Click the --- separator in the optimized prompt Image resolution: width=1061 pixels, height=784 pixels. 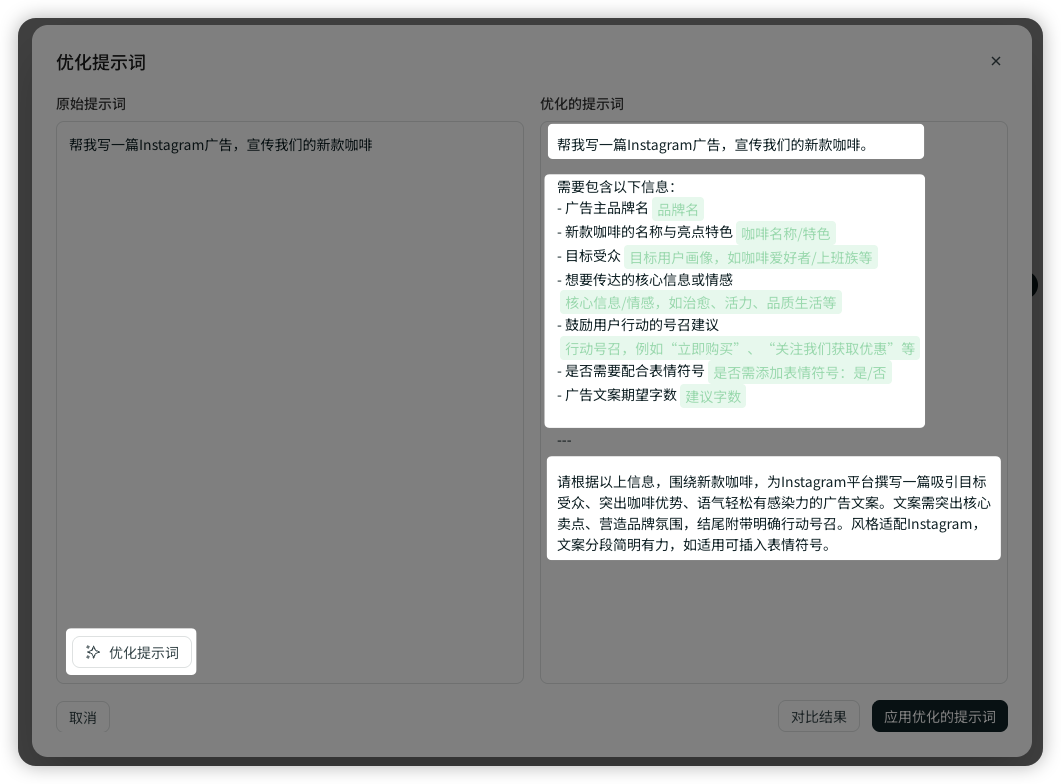(x=564, y=441)
